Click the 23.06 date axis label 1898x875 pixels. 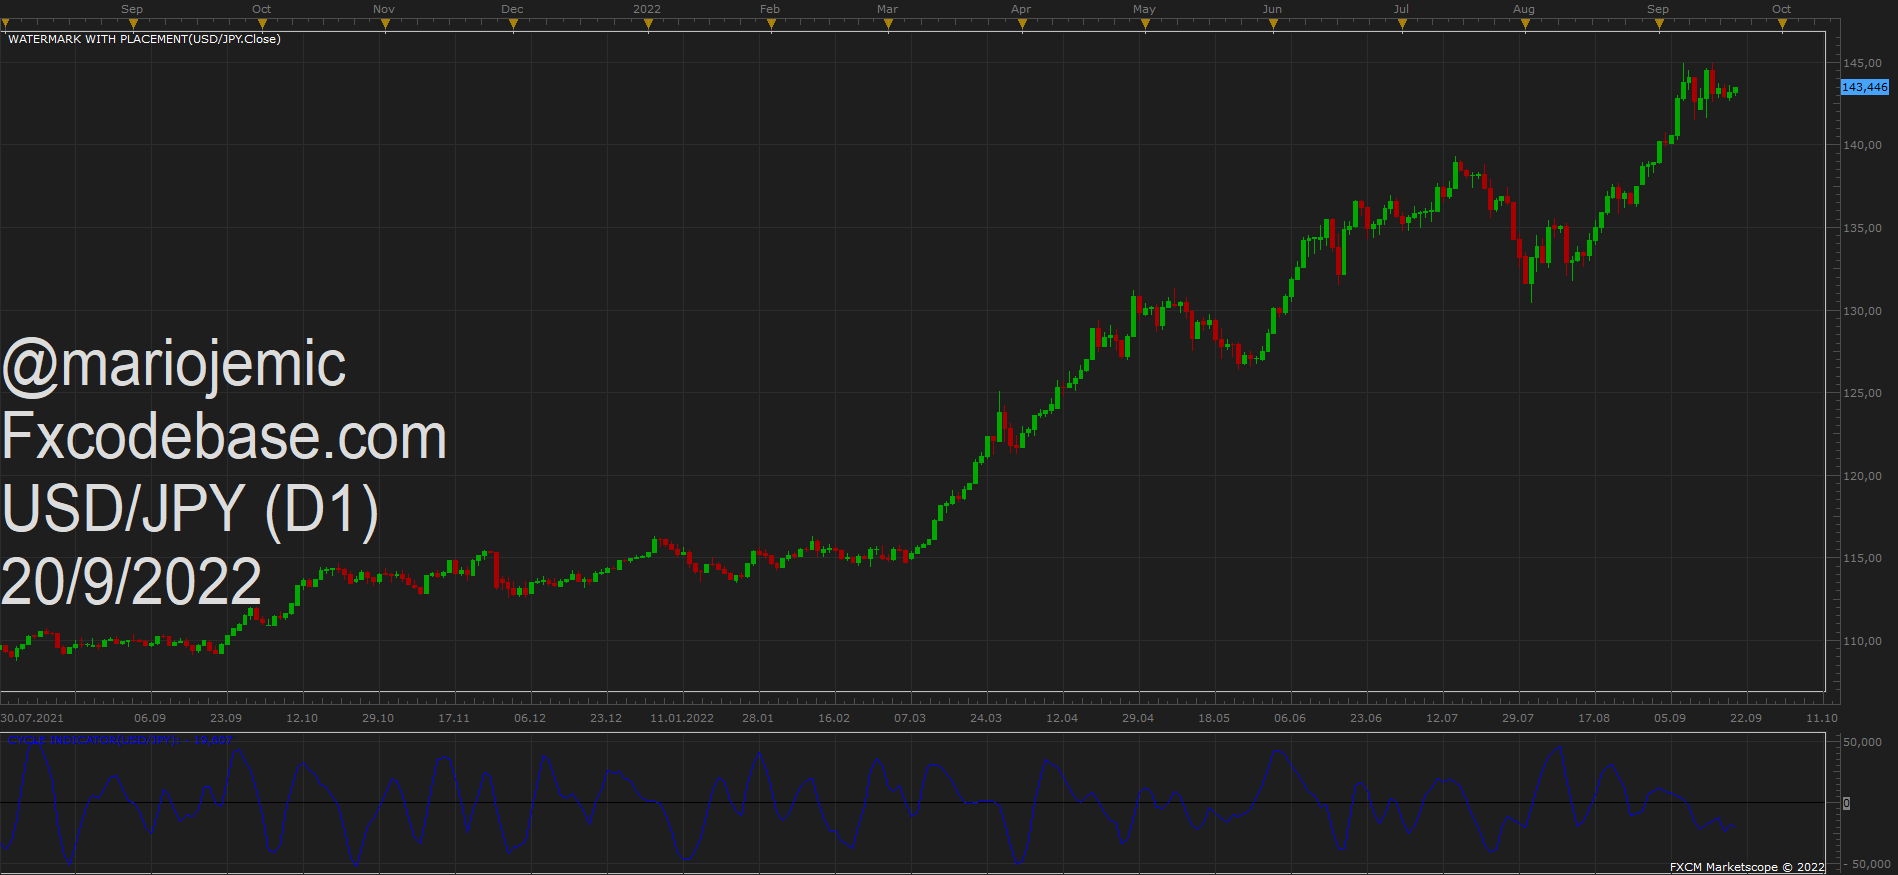pos(1366,718)
